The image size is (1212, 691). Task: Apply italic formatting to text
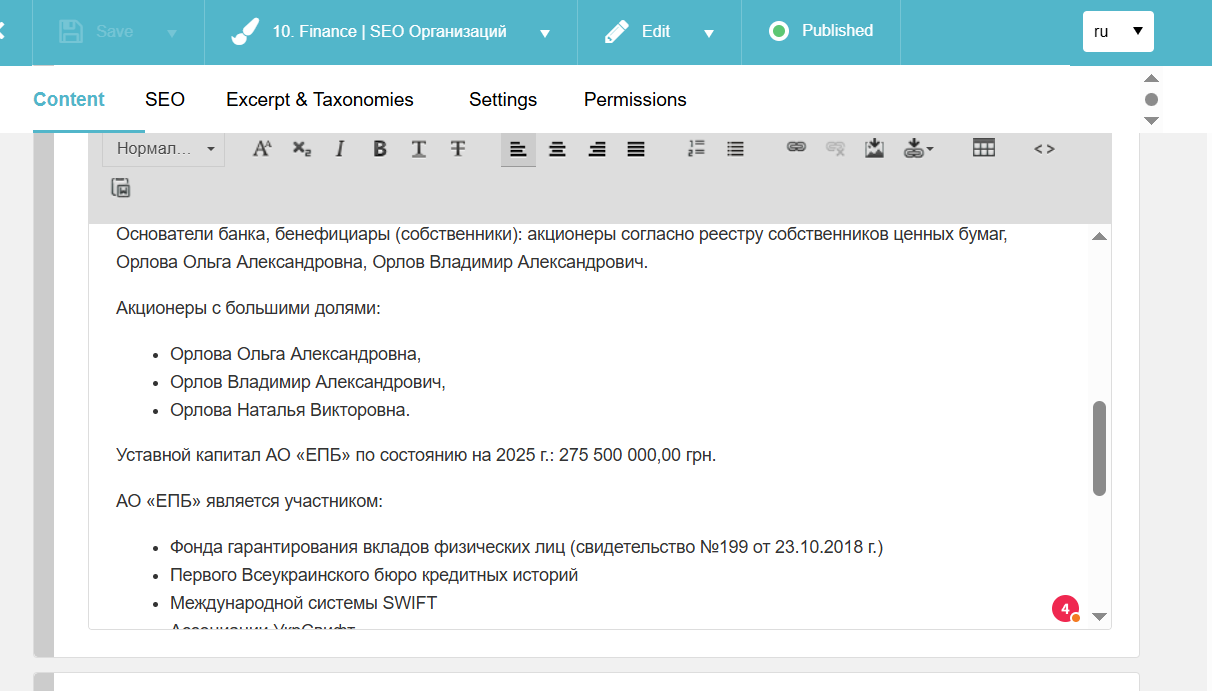tap(340, 149)
